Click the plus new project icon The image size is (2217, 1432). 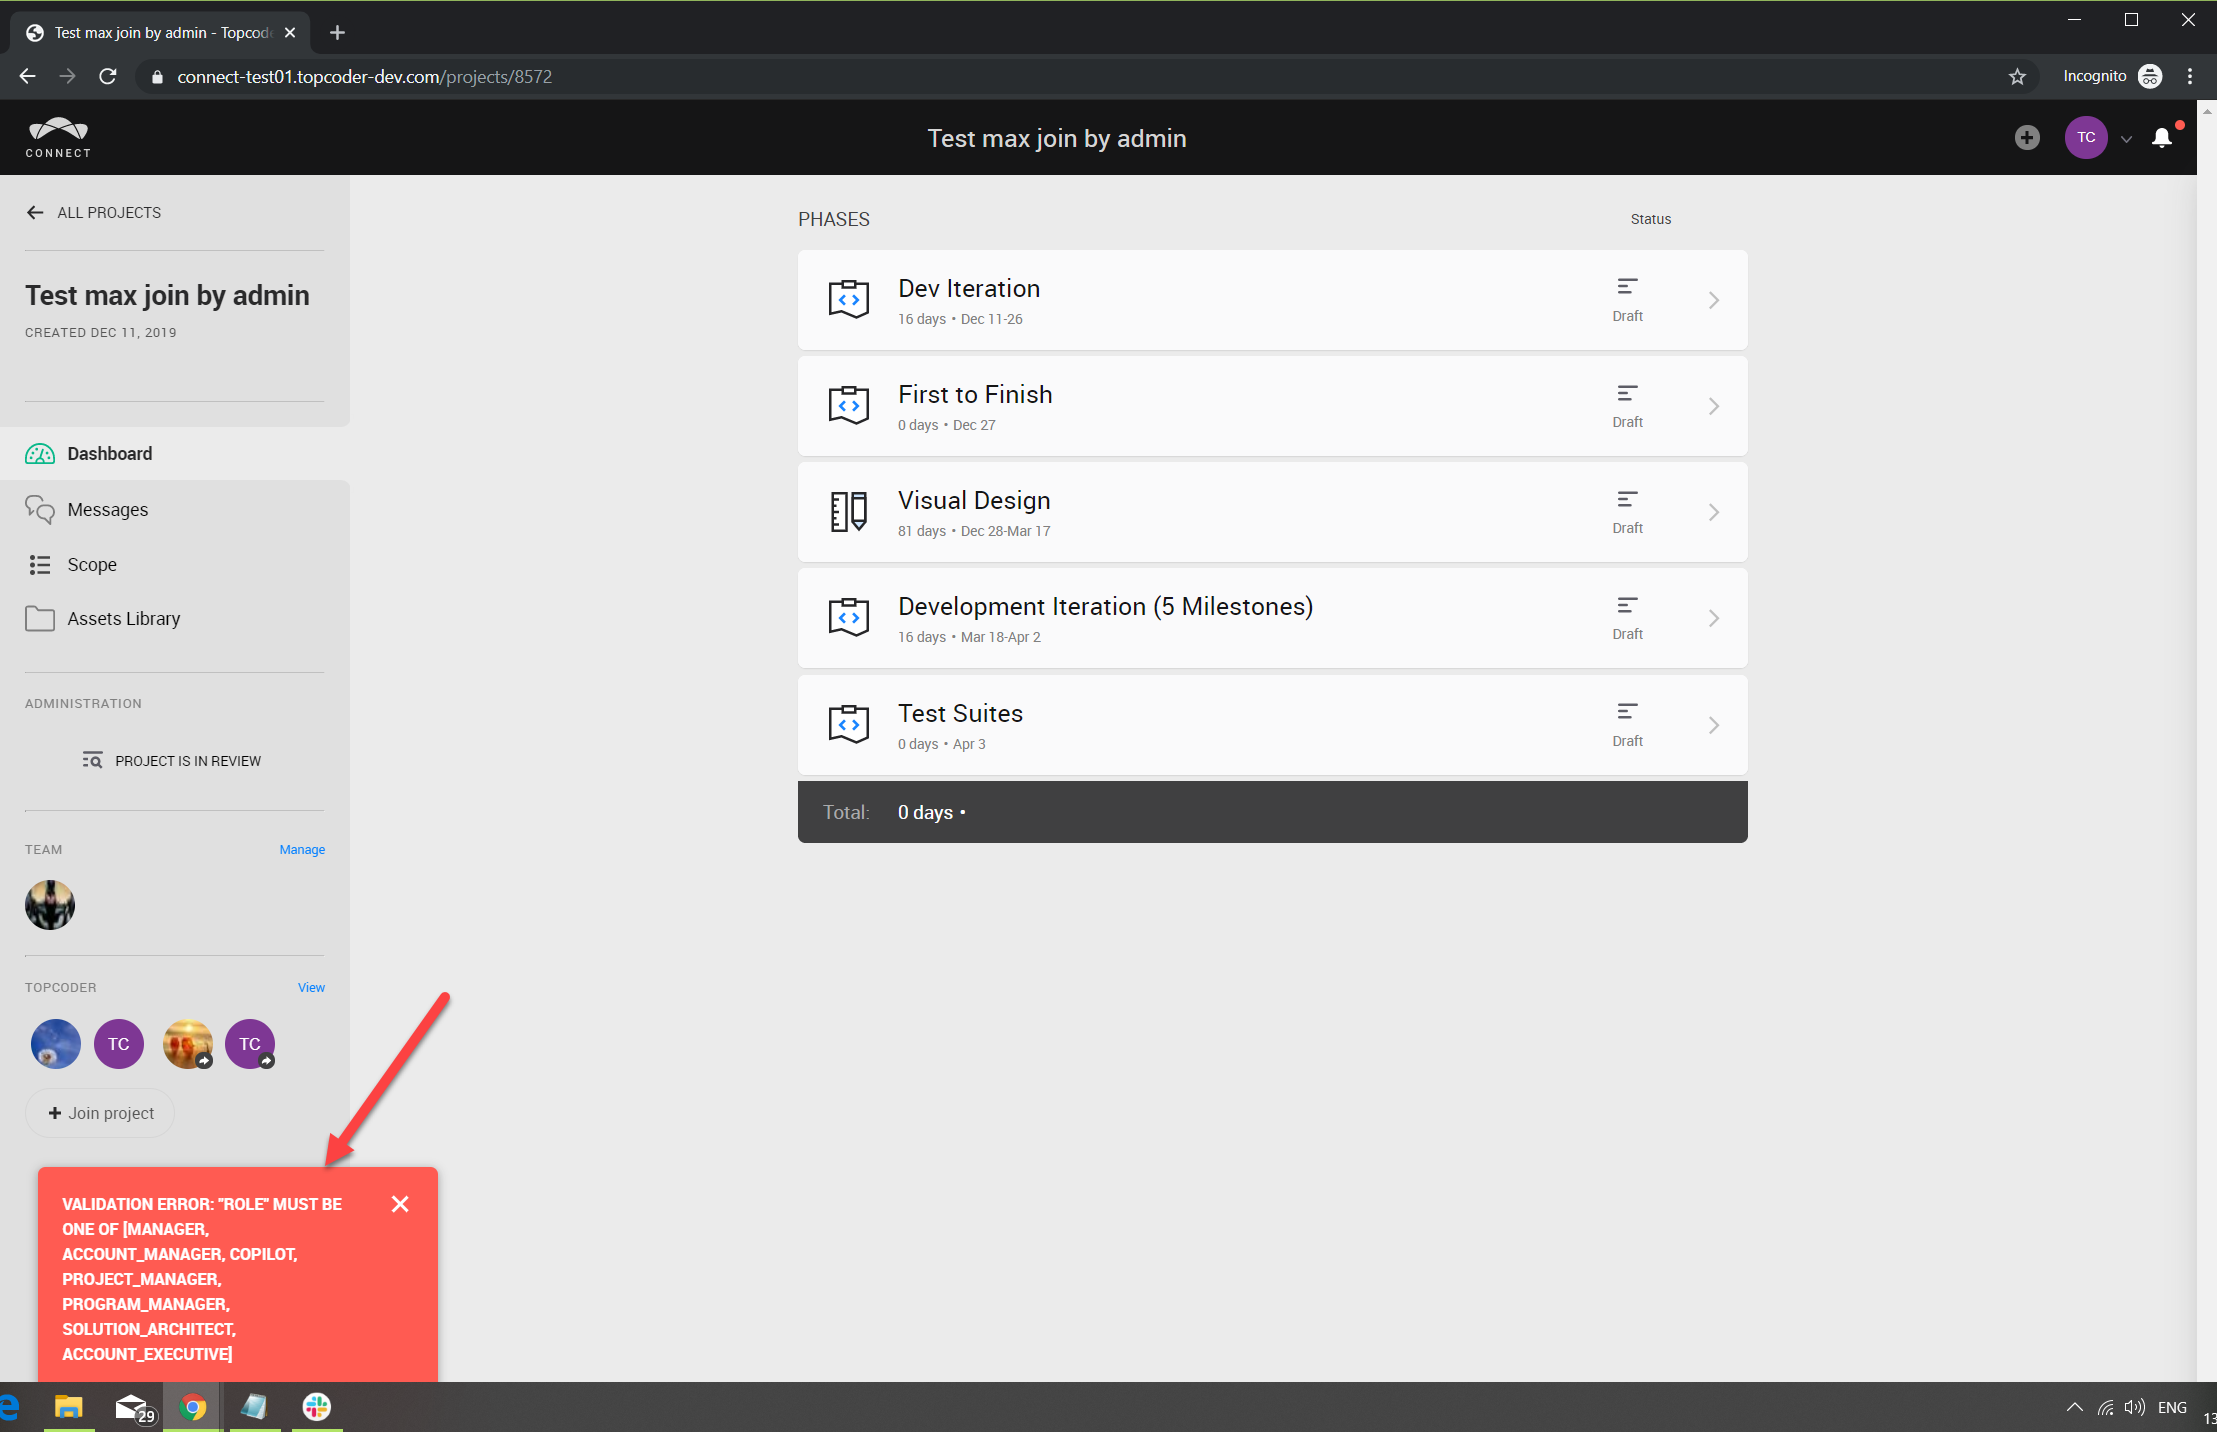click(2027, 138)
